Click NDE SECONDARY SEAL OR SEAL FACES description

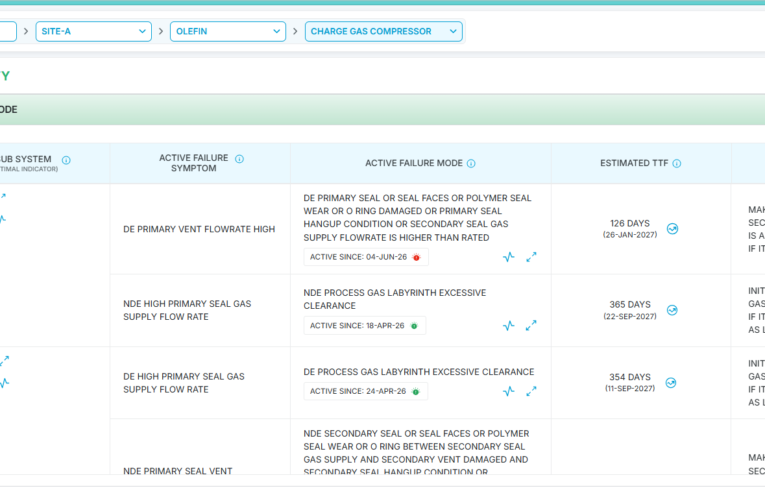click(x=416, y=453)
